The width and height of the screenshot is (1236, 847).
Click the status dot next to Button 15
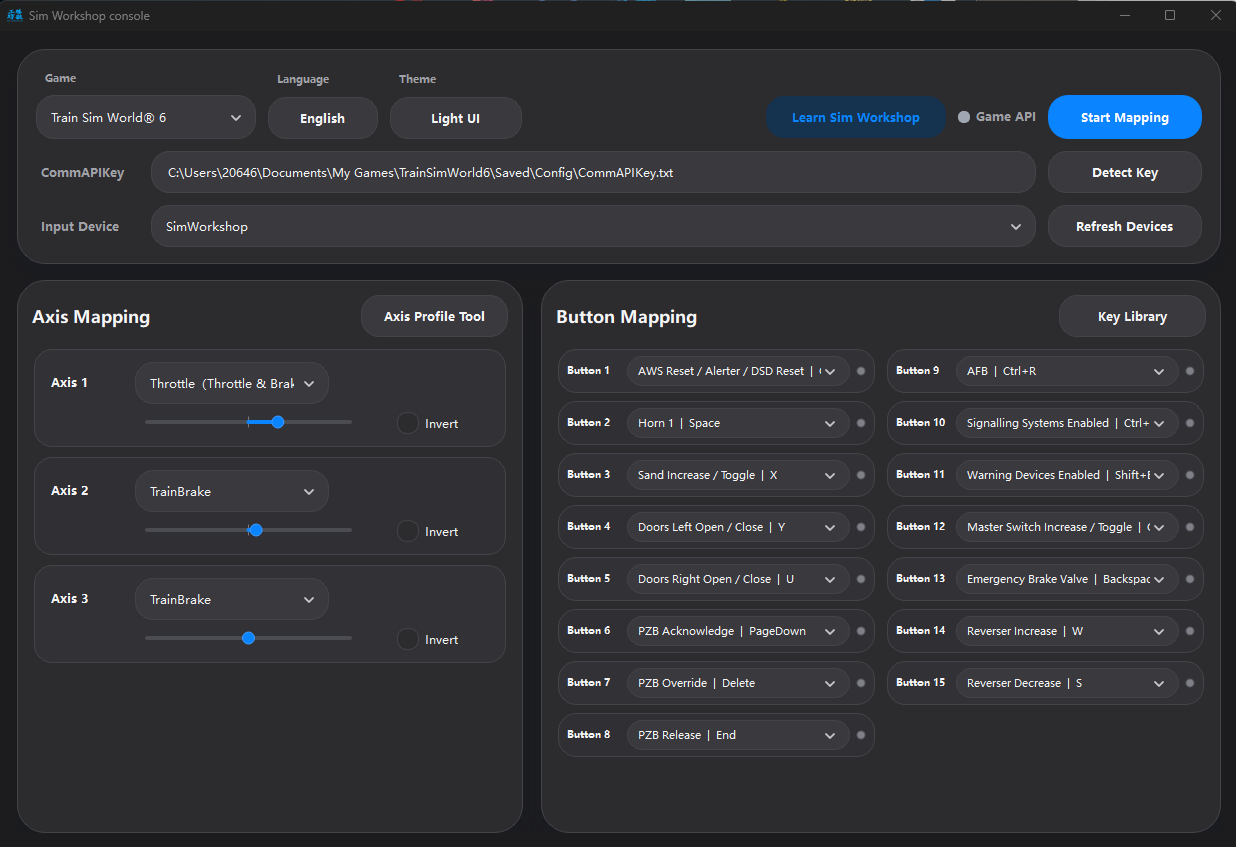(1190, 683)
